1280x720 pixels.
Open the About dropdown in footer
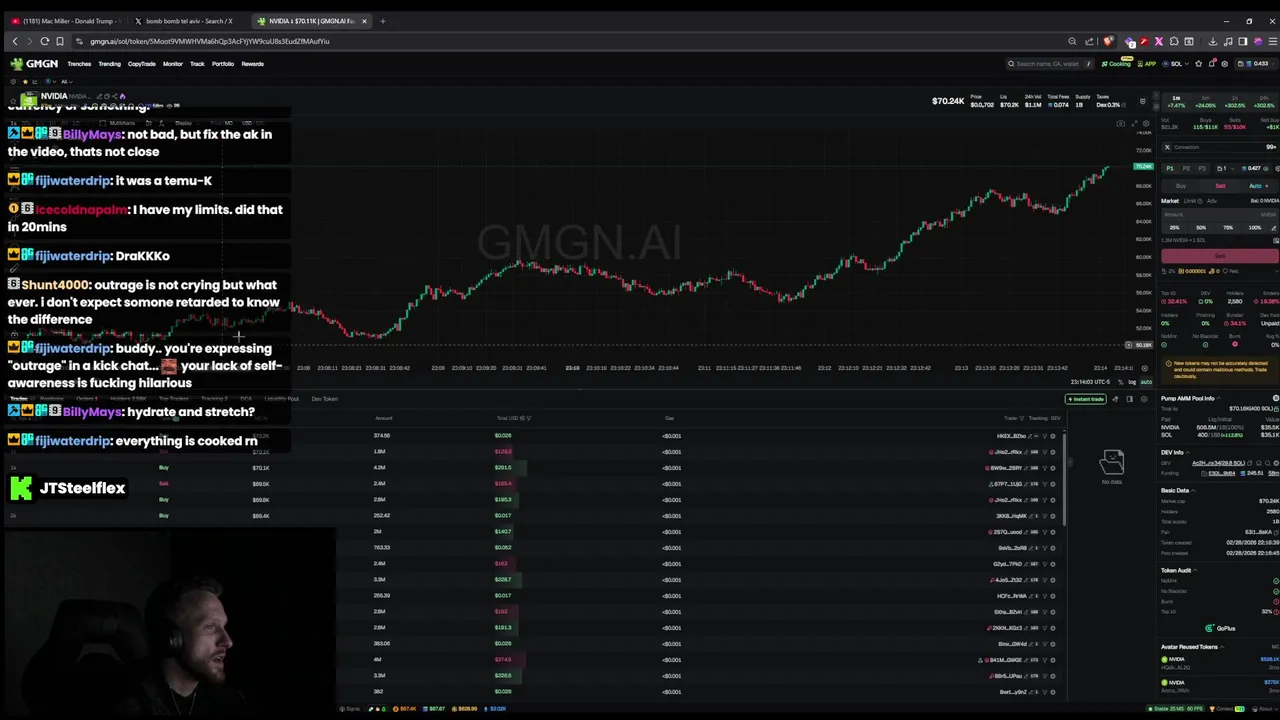tap(1265, 708)
